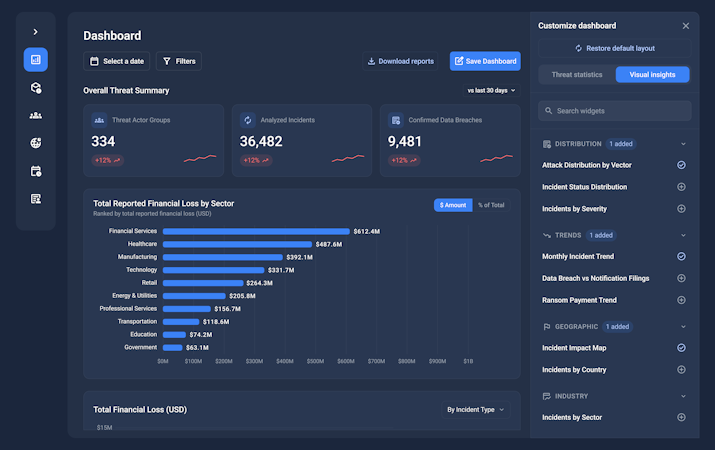Remove the Attack Distribution by Vector widget

(x=681, y=165)
